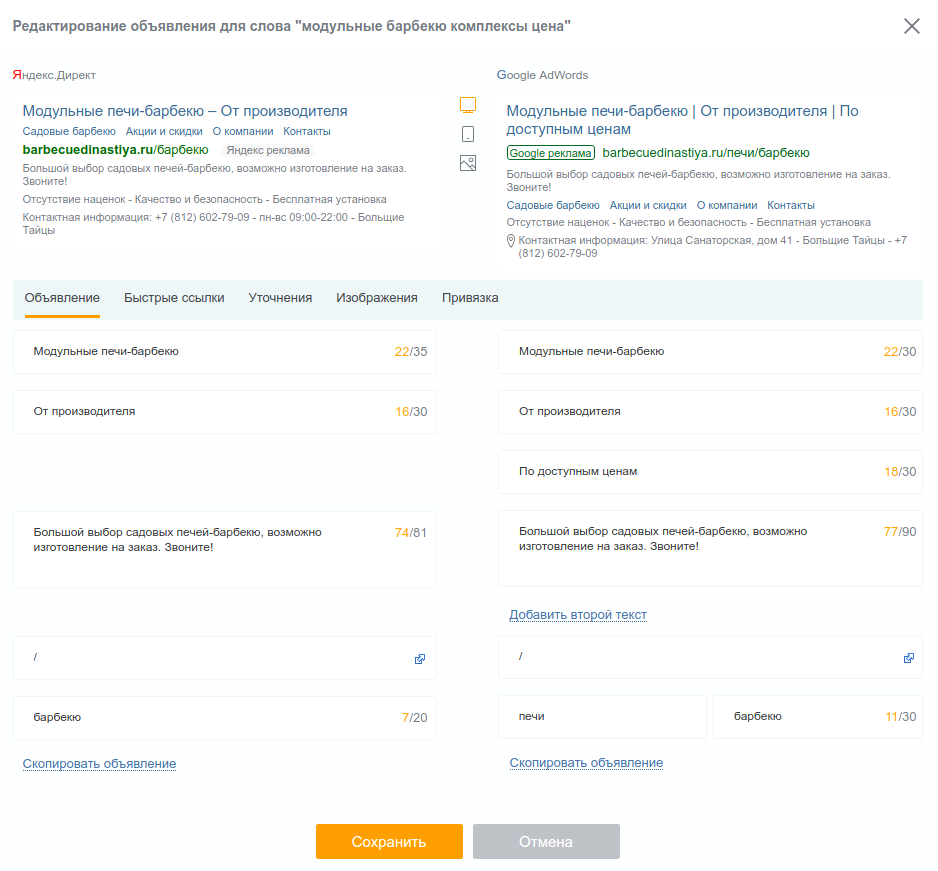Select the image preview mode icon
Viewport: 938px width, 871px height.
468,163
